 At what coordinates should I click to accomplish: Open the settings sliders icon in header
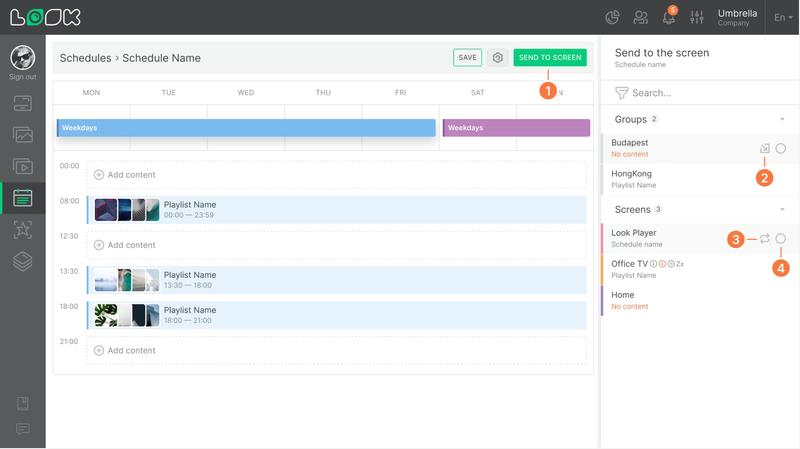click(697, 17)
